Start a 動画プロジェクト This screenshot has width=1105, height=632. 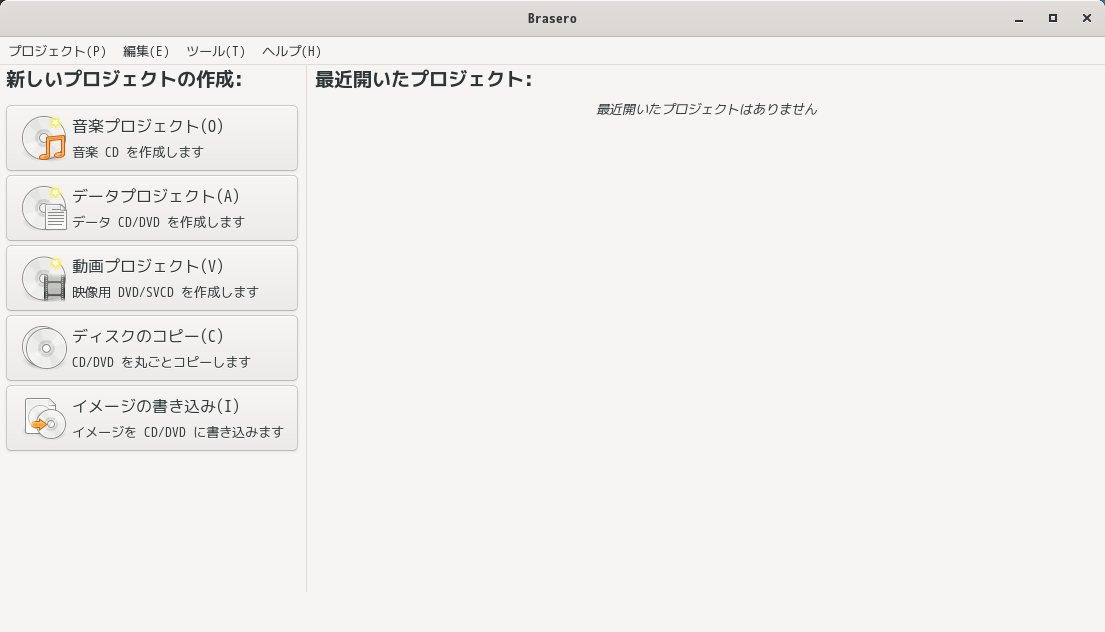152,277
